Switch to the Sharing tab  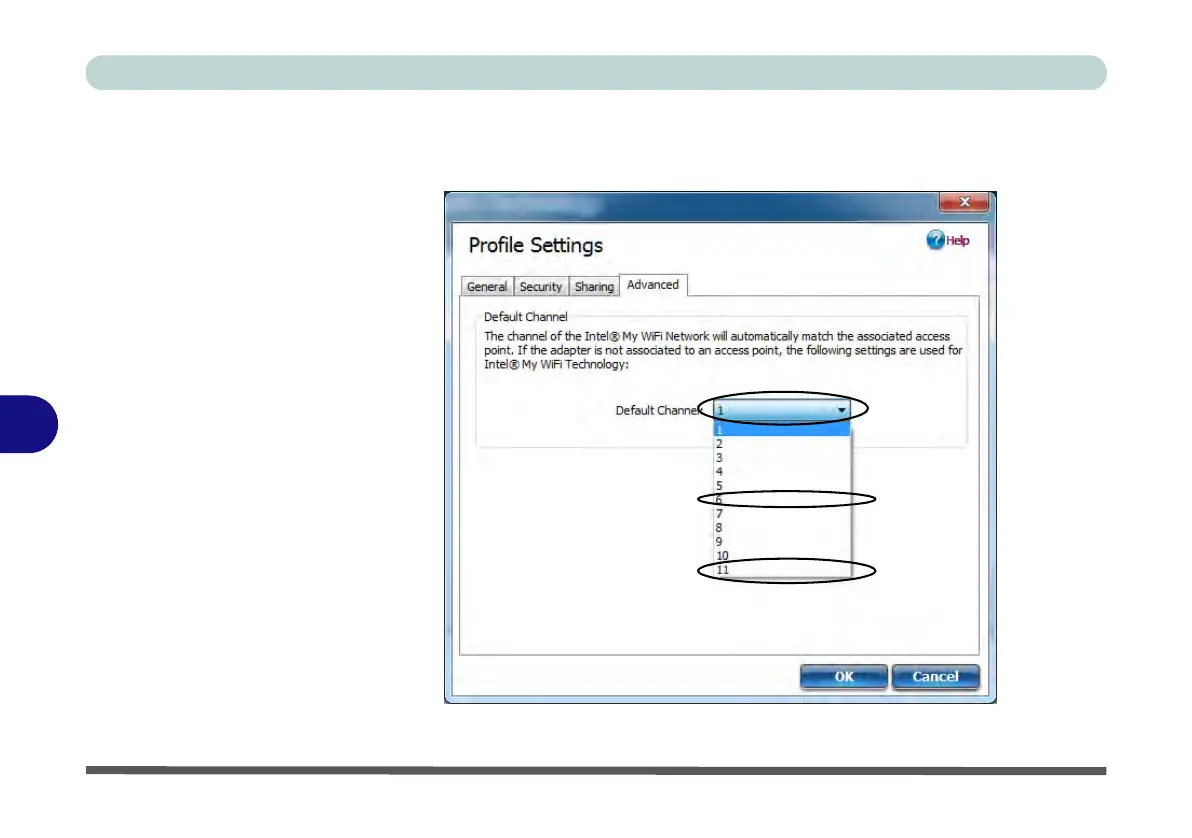pos(594,287)
